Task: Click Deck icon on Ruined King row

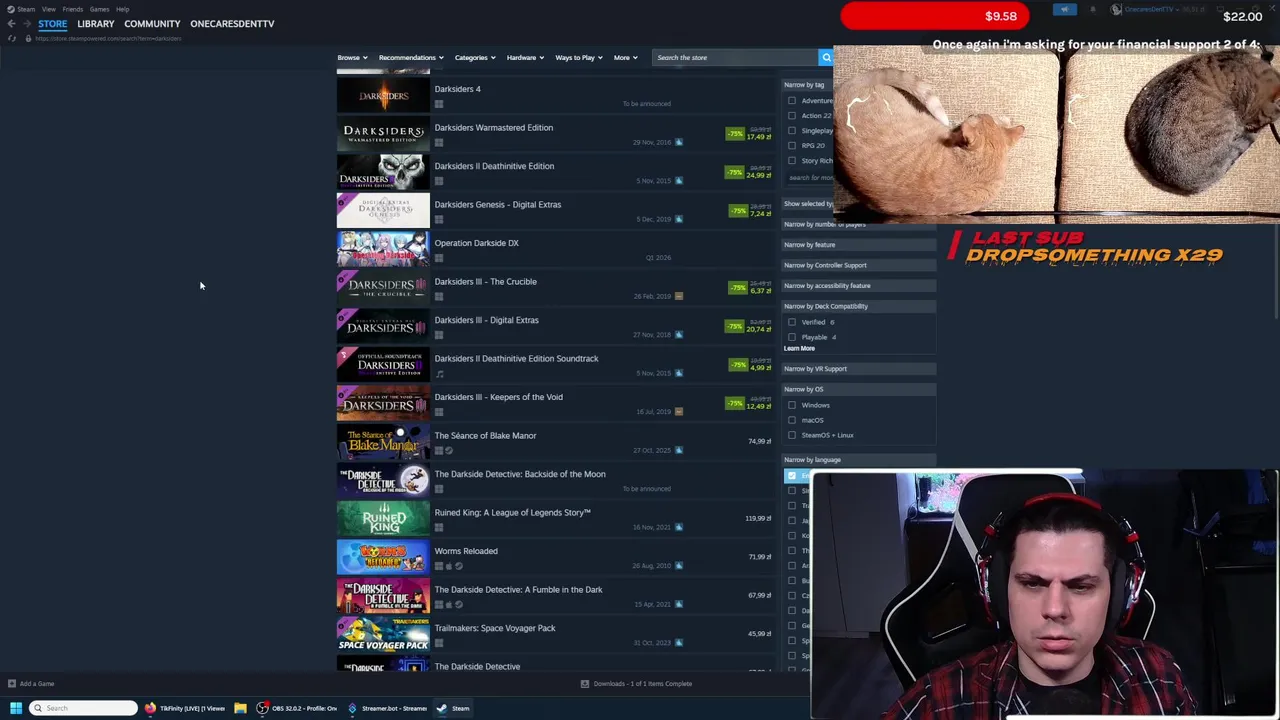Action: tap(679, 527)
